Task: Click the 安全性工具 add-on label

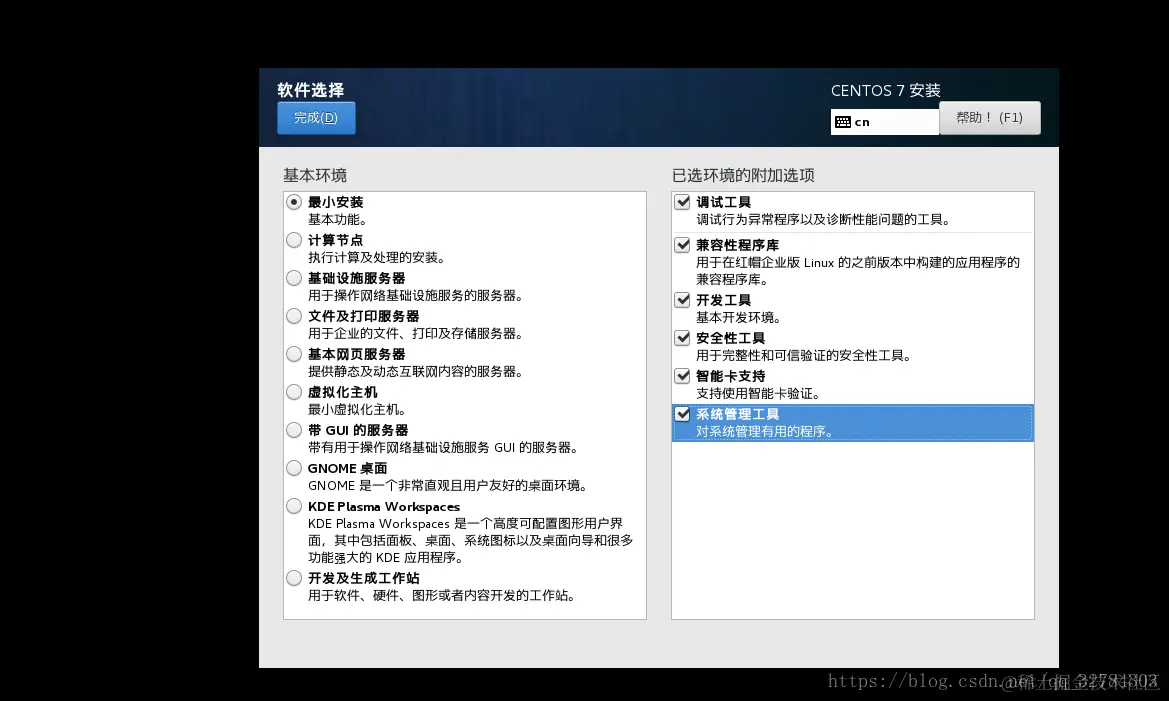Action: 731,338
